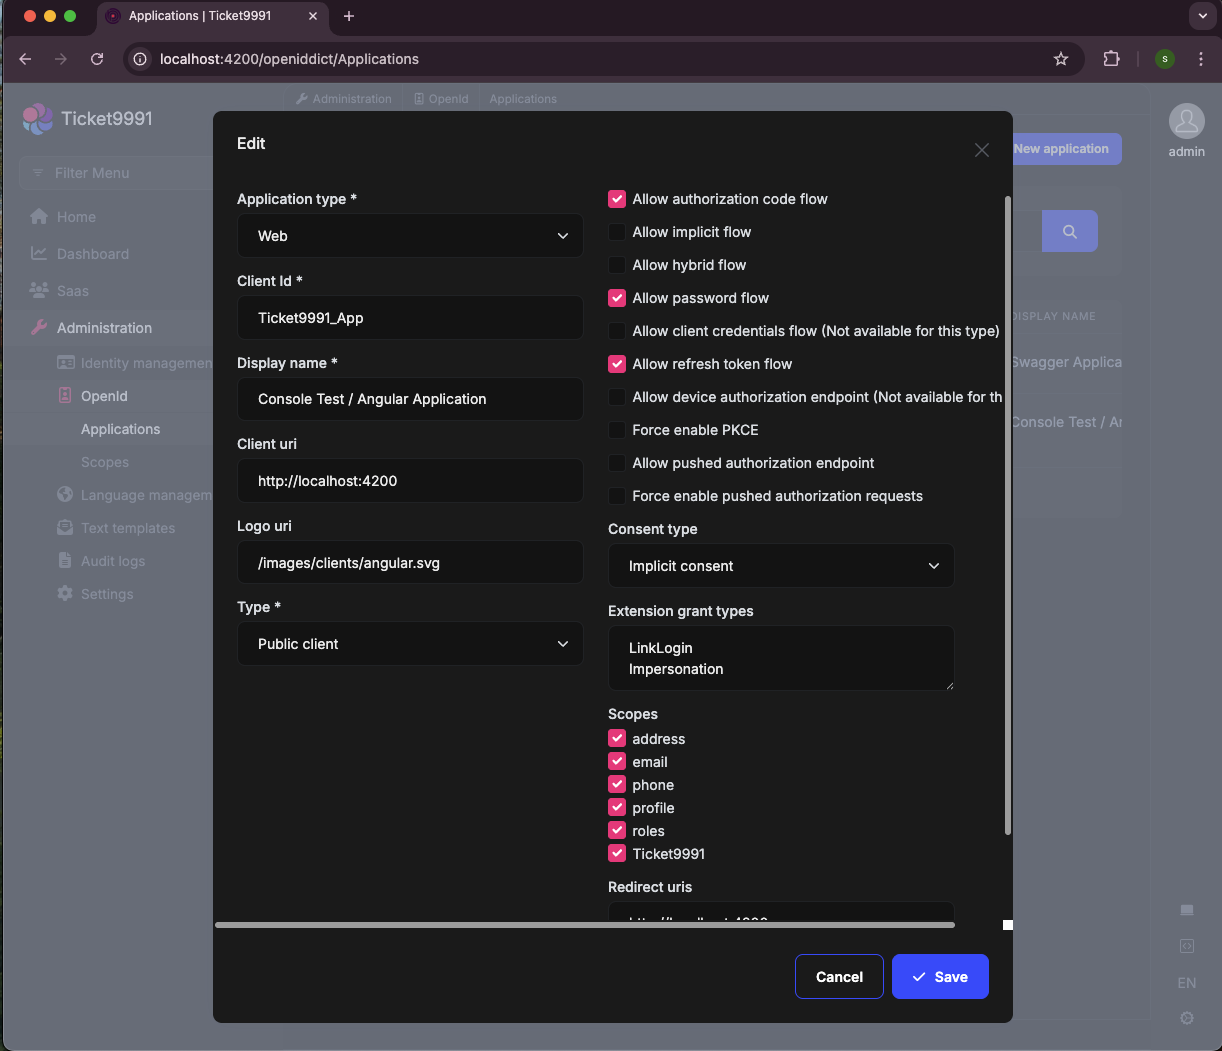Save the application changes
The height and width of the screenshot is (1051, 1222).
point(940,977)
